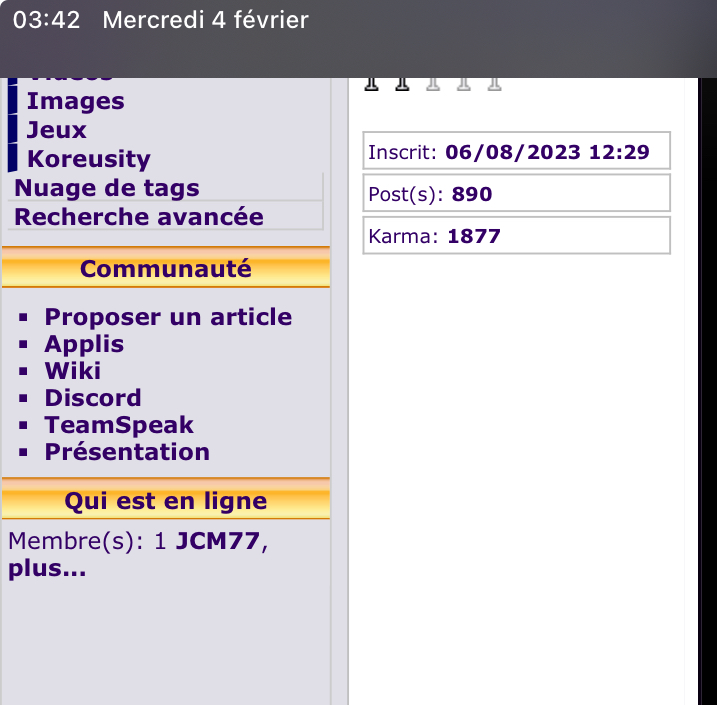
Task: Open the Discord community link
Action: 93,398
